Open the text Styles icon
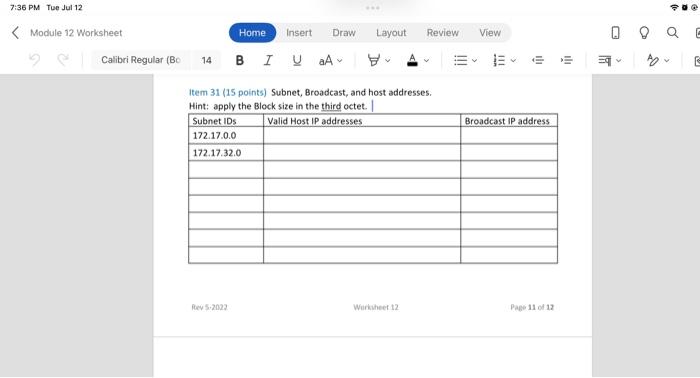This screenshot has width=700, height=378. tap(653, 60)
